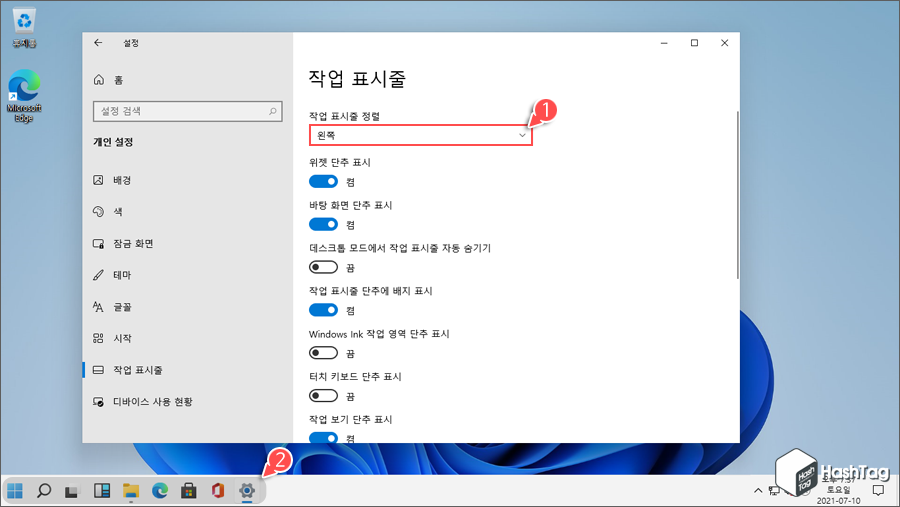Open the 잠금 화면 lock screen settings

(188, 243)
